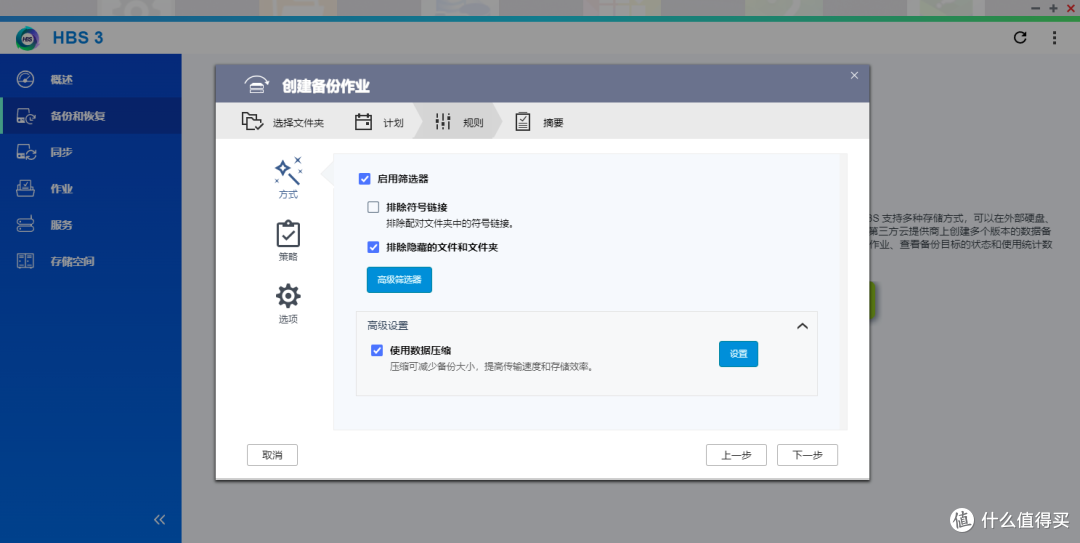Click the 存储空间 storage icon

click(x=25, y=260)
